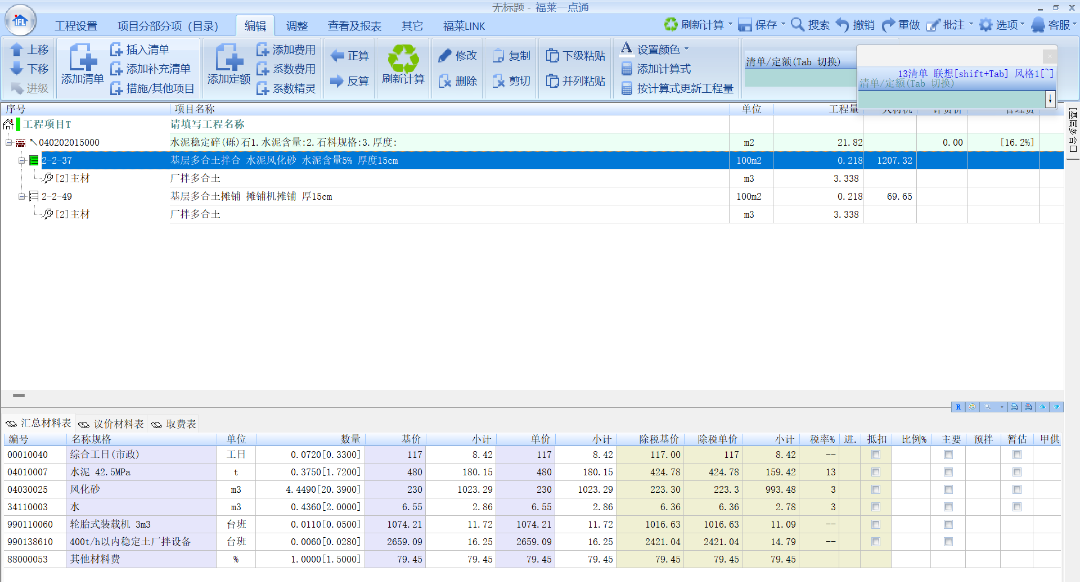Click 按计算式更新工程量

[x=677, y=88]
